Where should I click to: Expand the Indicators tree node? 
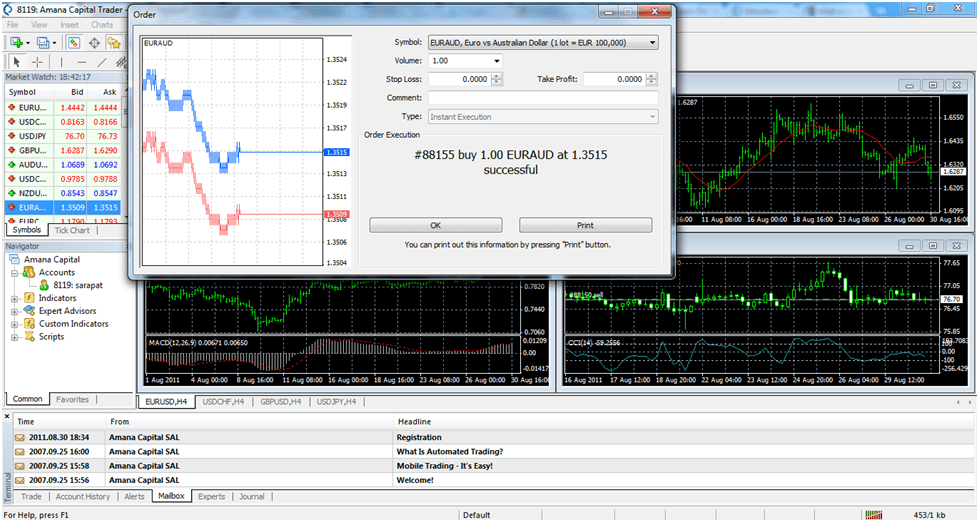(x=14, y=298)
